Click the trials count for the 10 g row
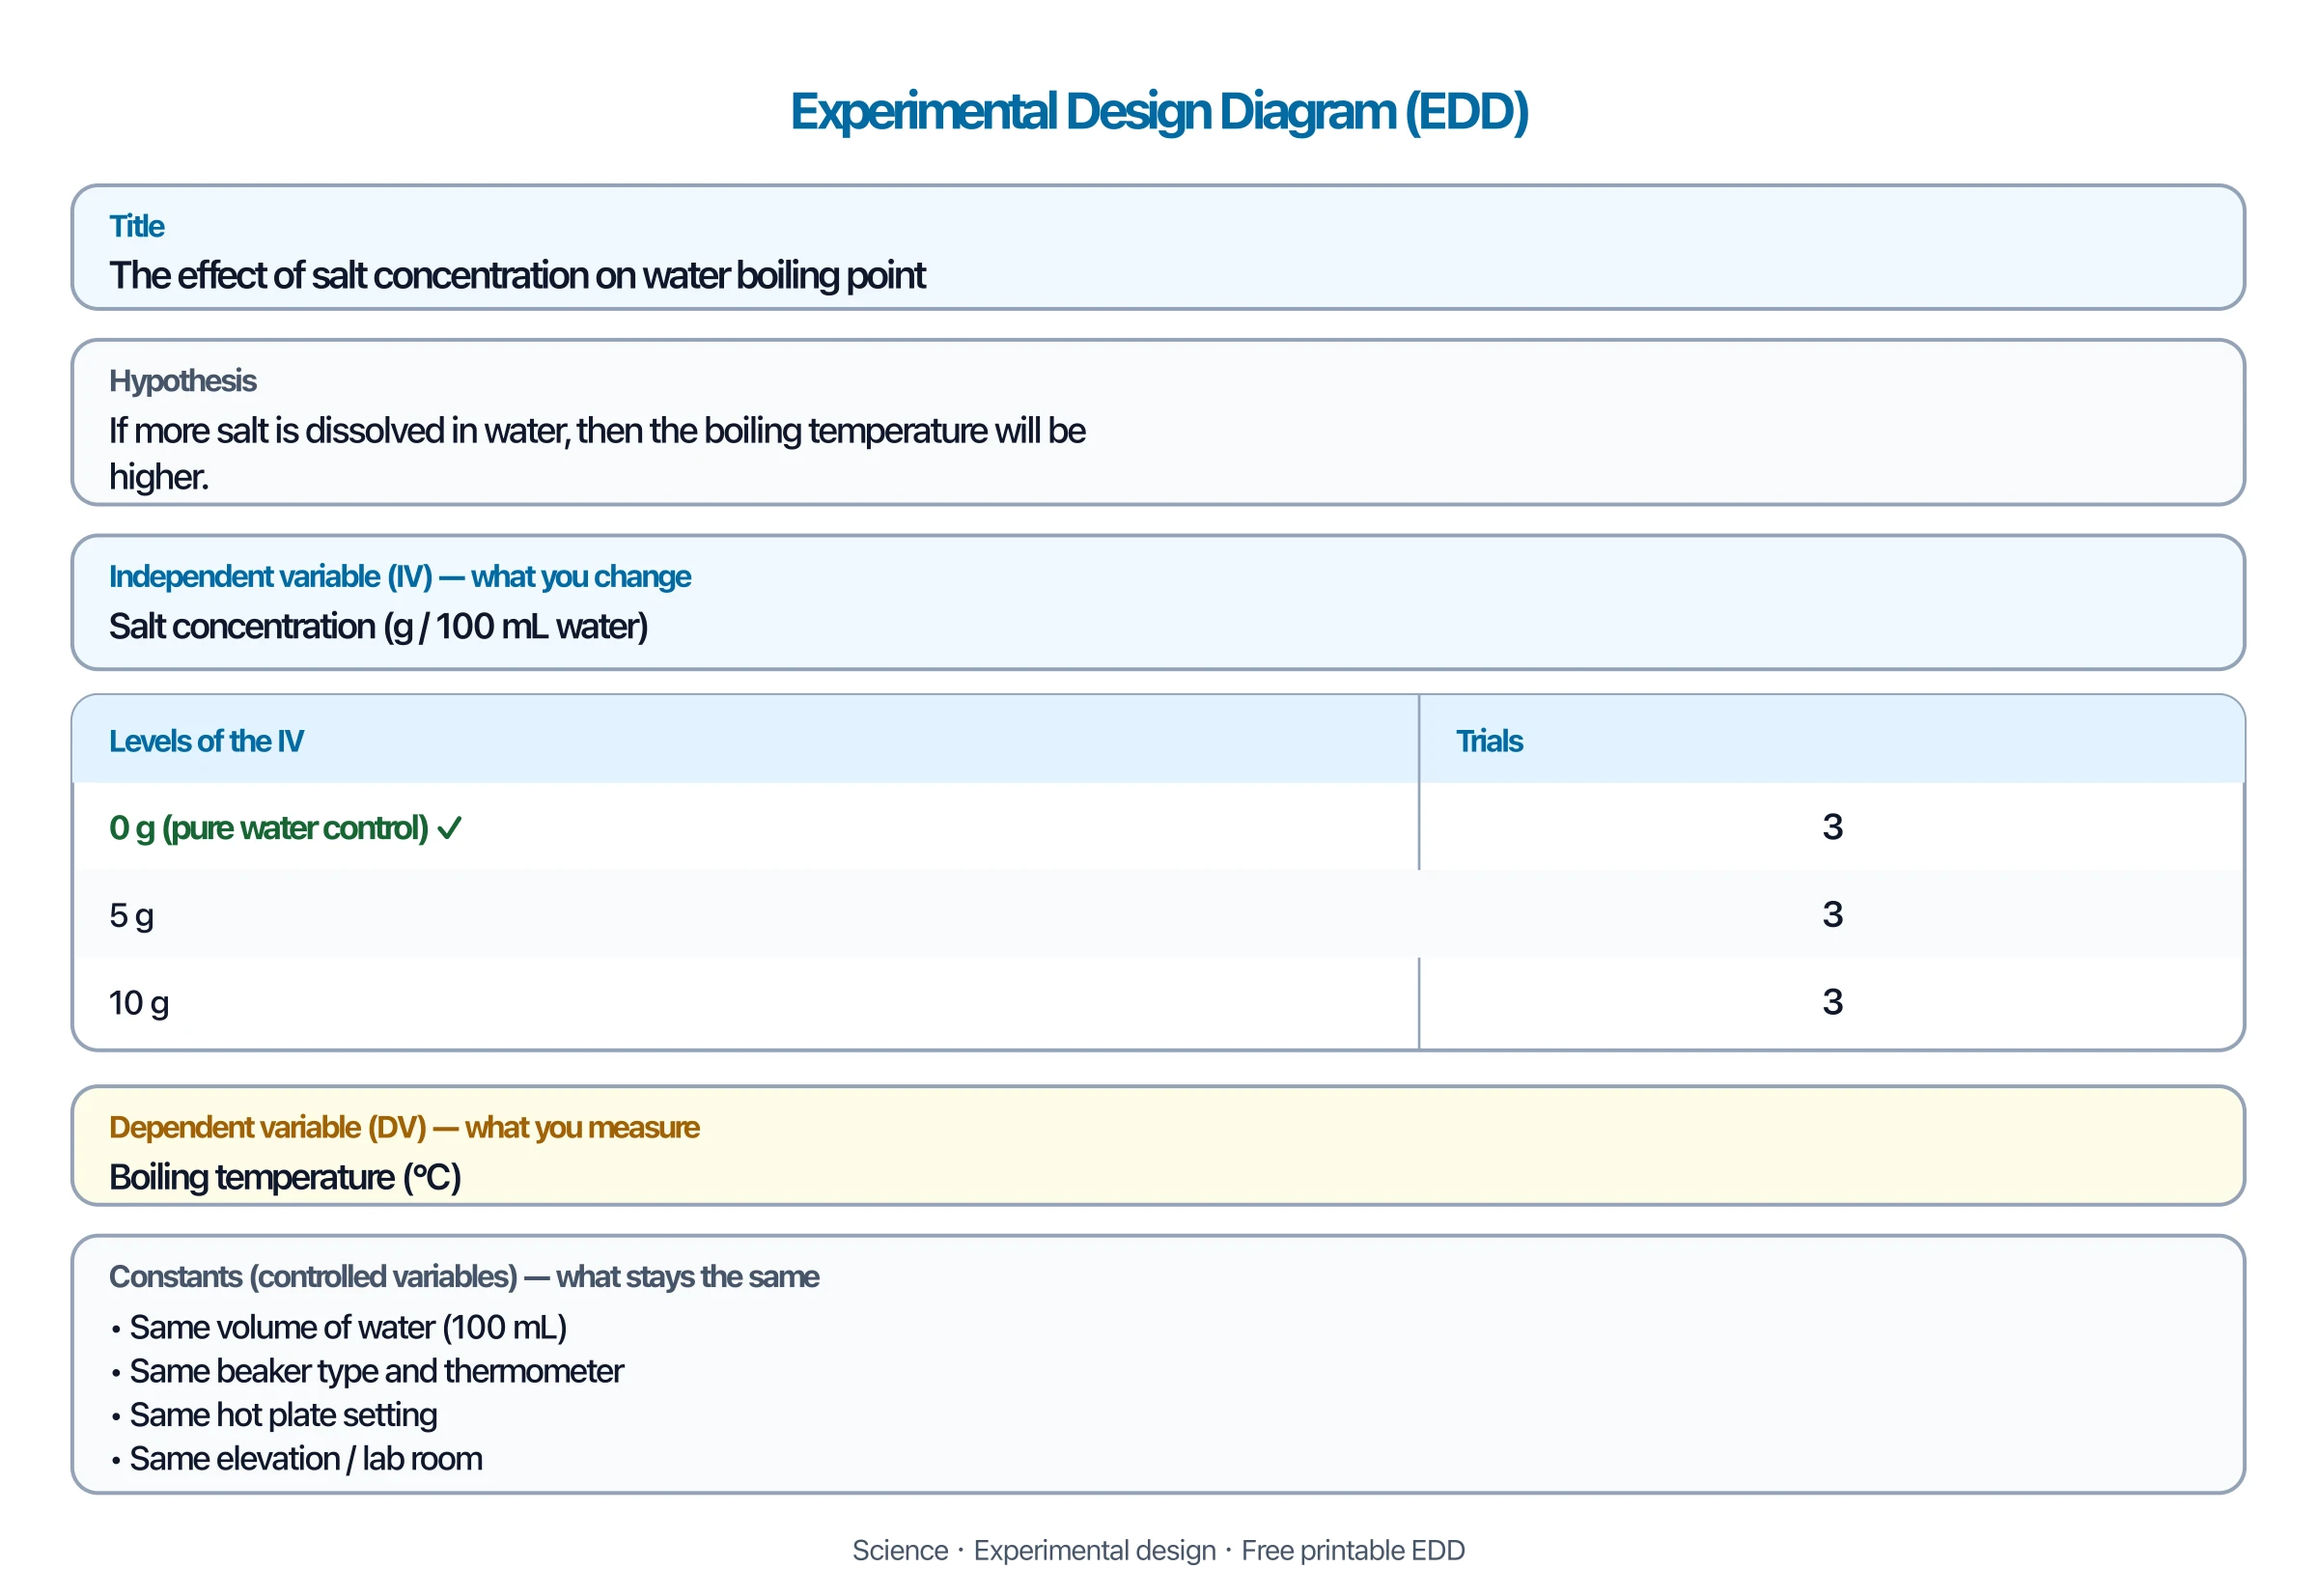The image size is (2317, 1596). pos(1831,1002)
